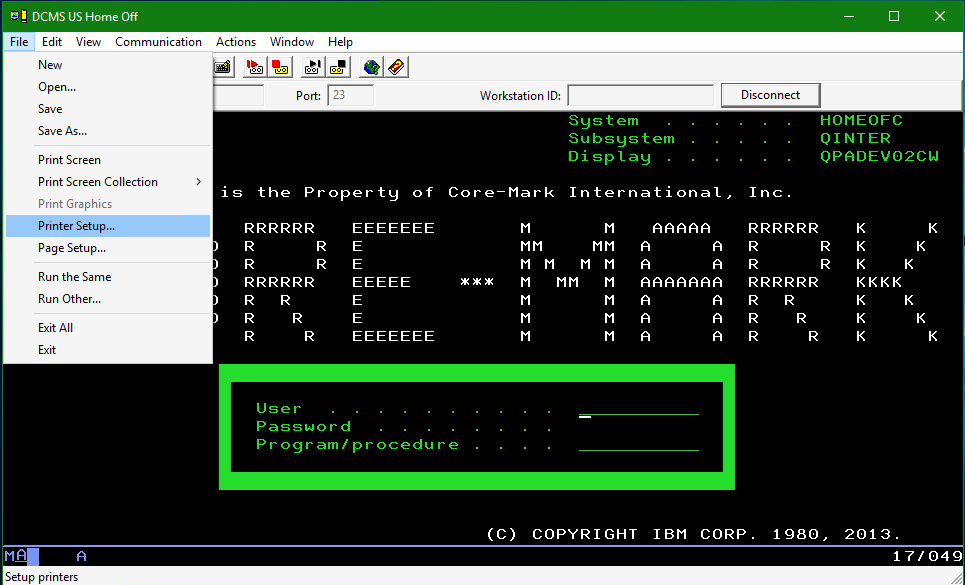Quit macro playback with black square icon
Screen dimensions: 965x585
[x=338, y=67]
